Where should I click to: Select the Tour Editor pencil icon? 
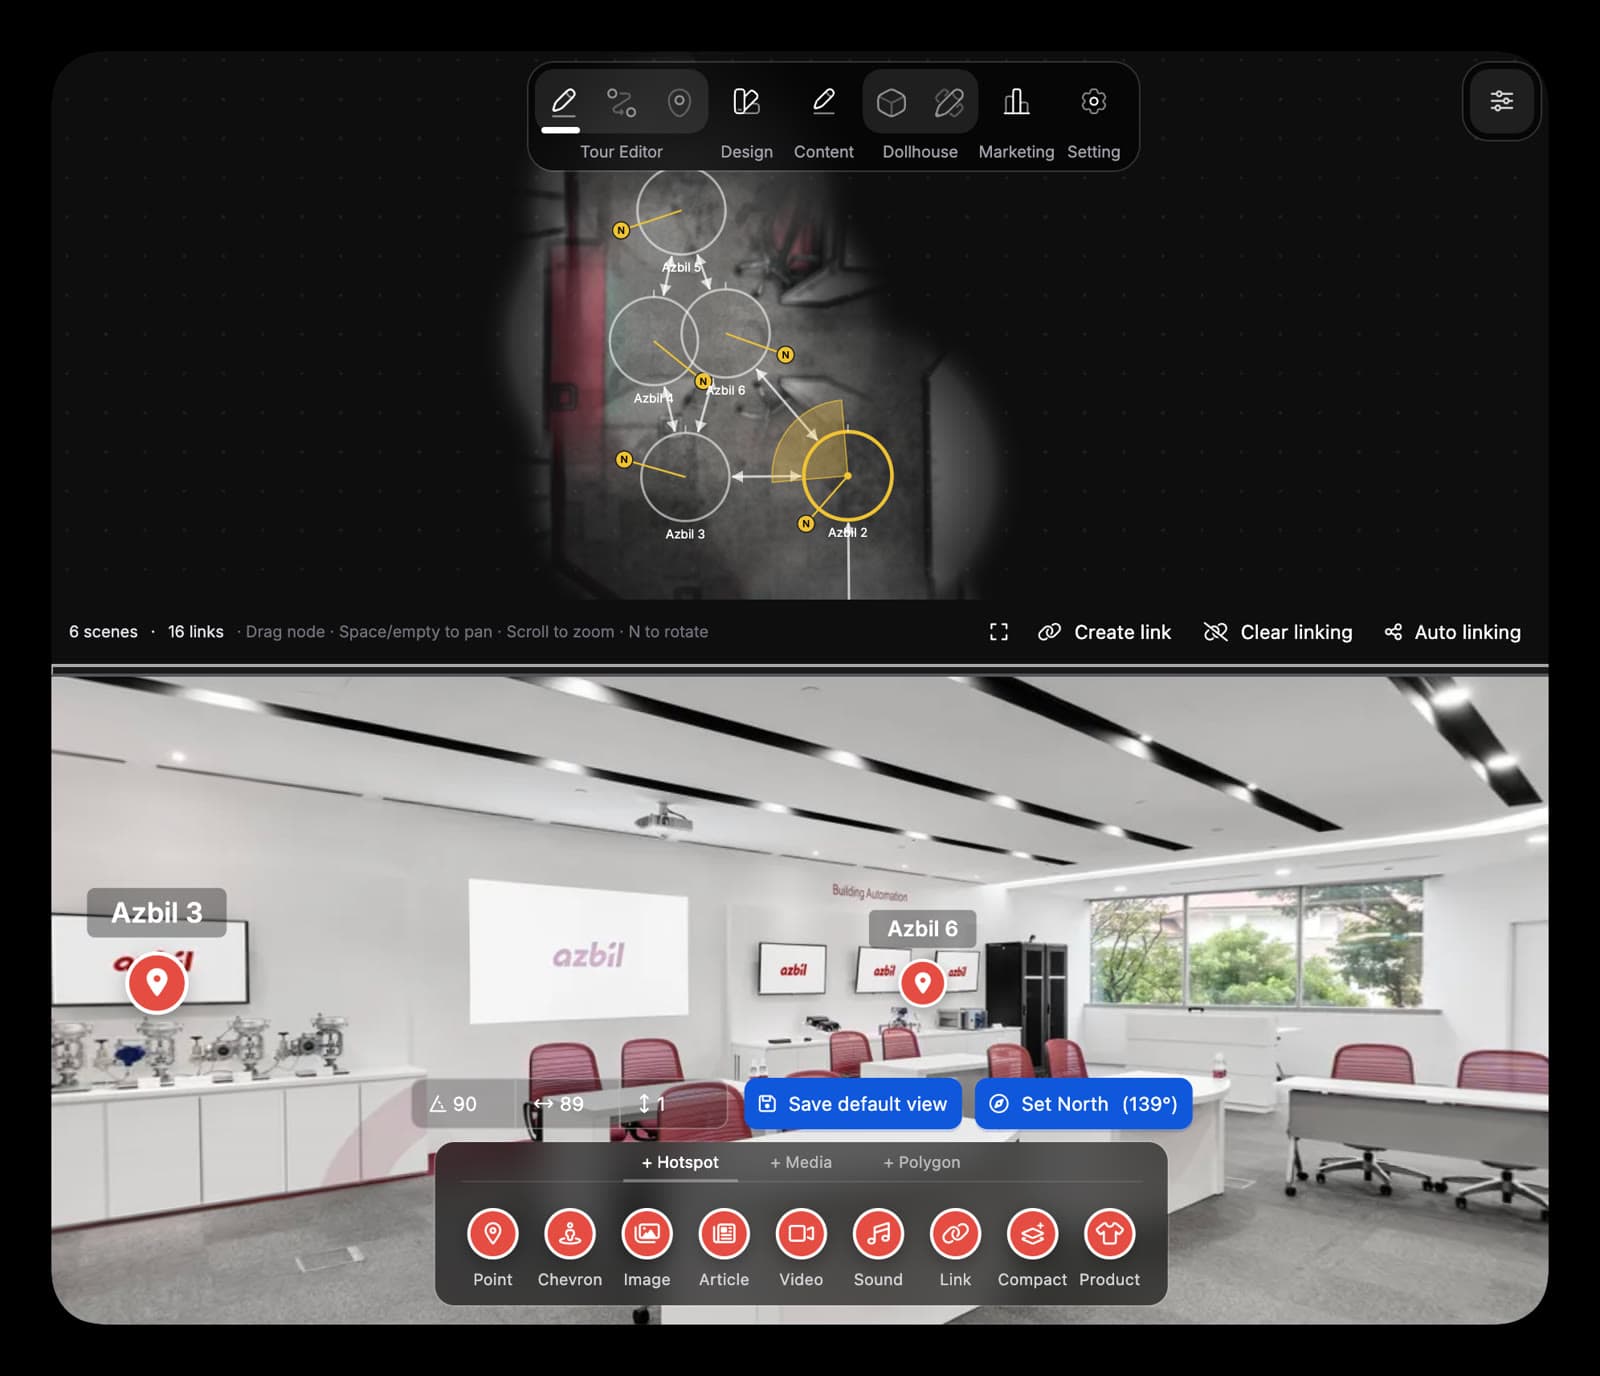click(563, 102)
